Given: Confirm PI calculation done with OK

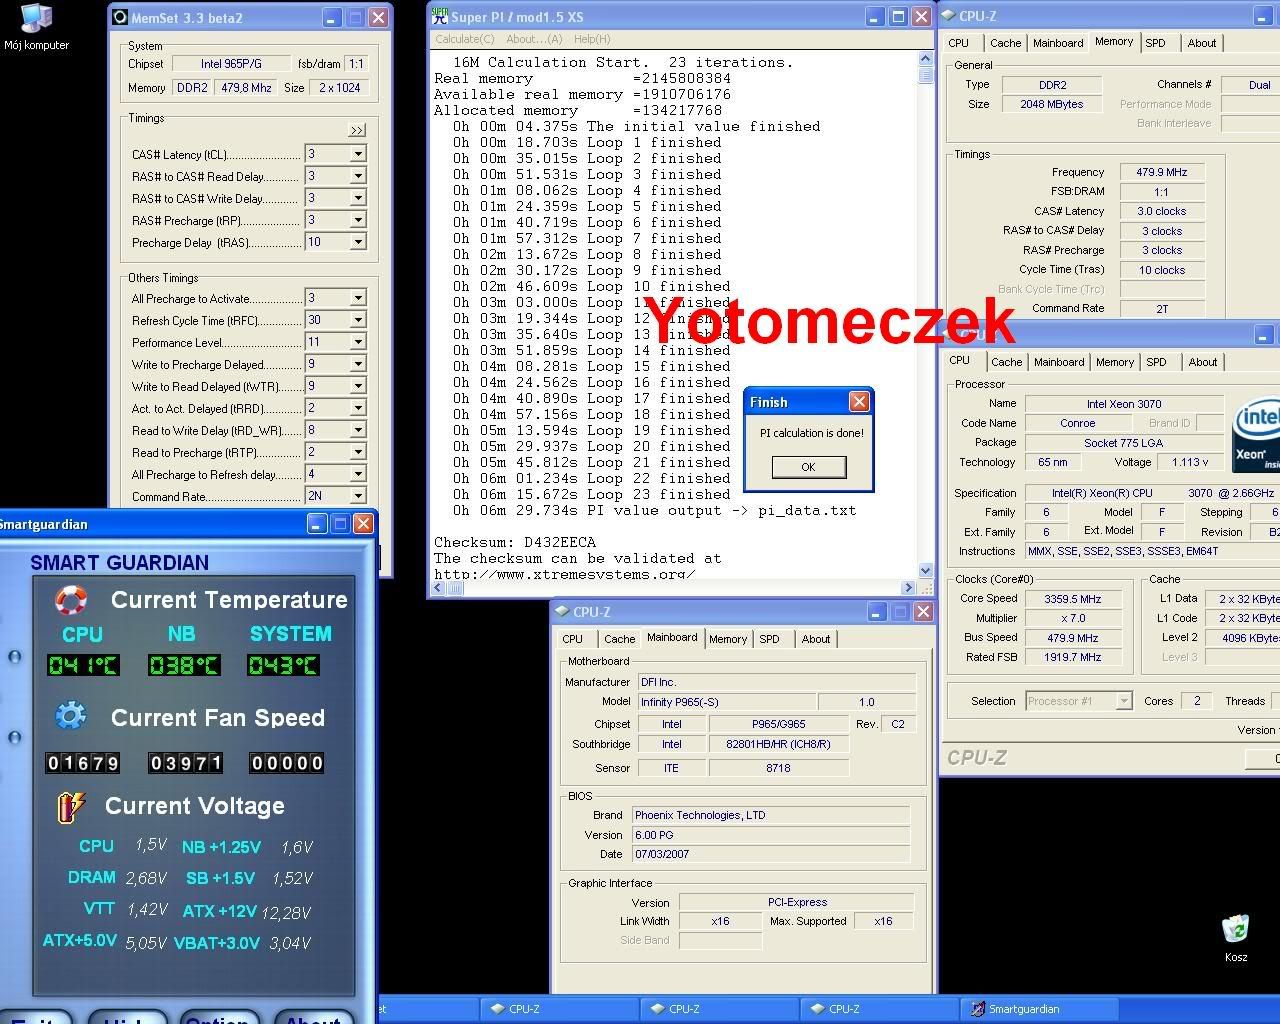Looking at the screenshot, I should [x=808, y=467].
